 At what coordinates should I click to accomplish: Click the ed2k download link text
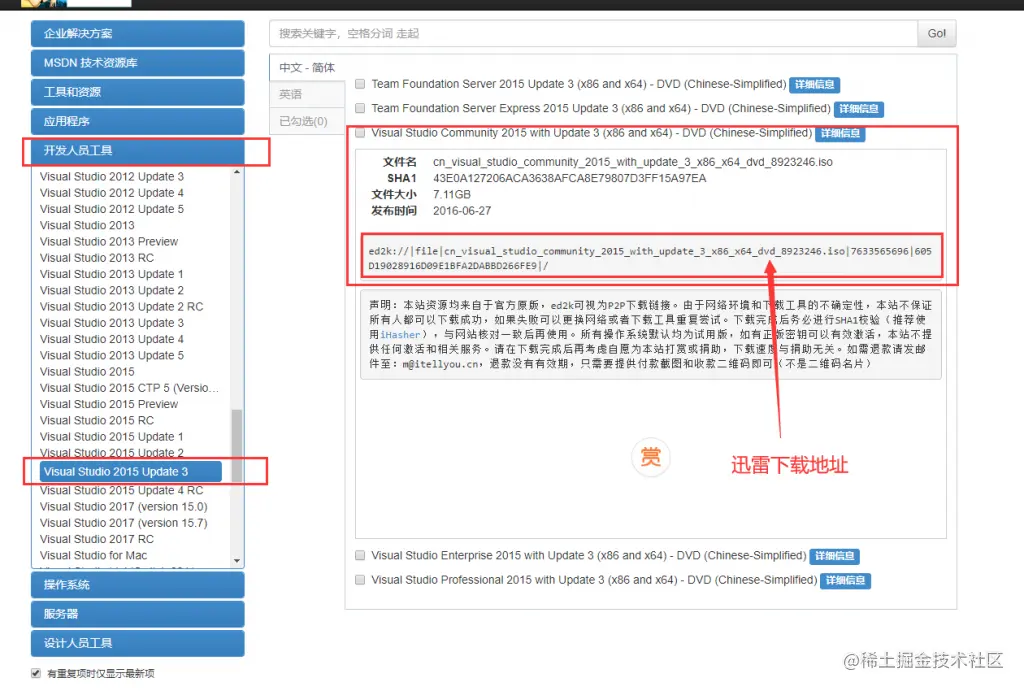tap(650, 258)
